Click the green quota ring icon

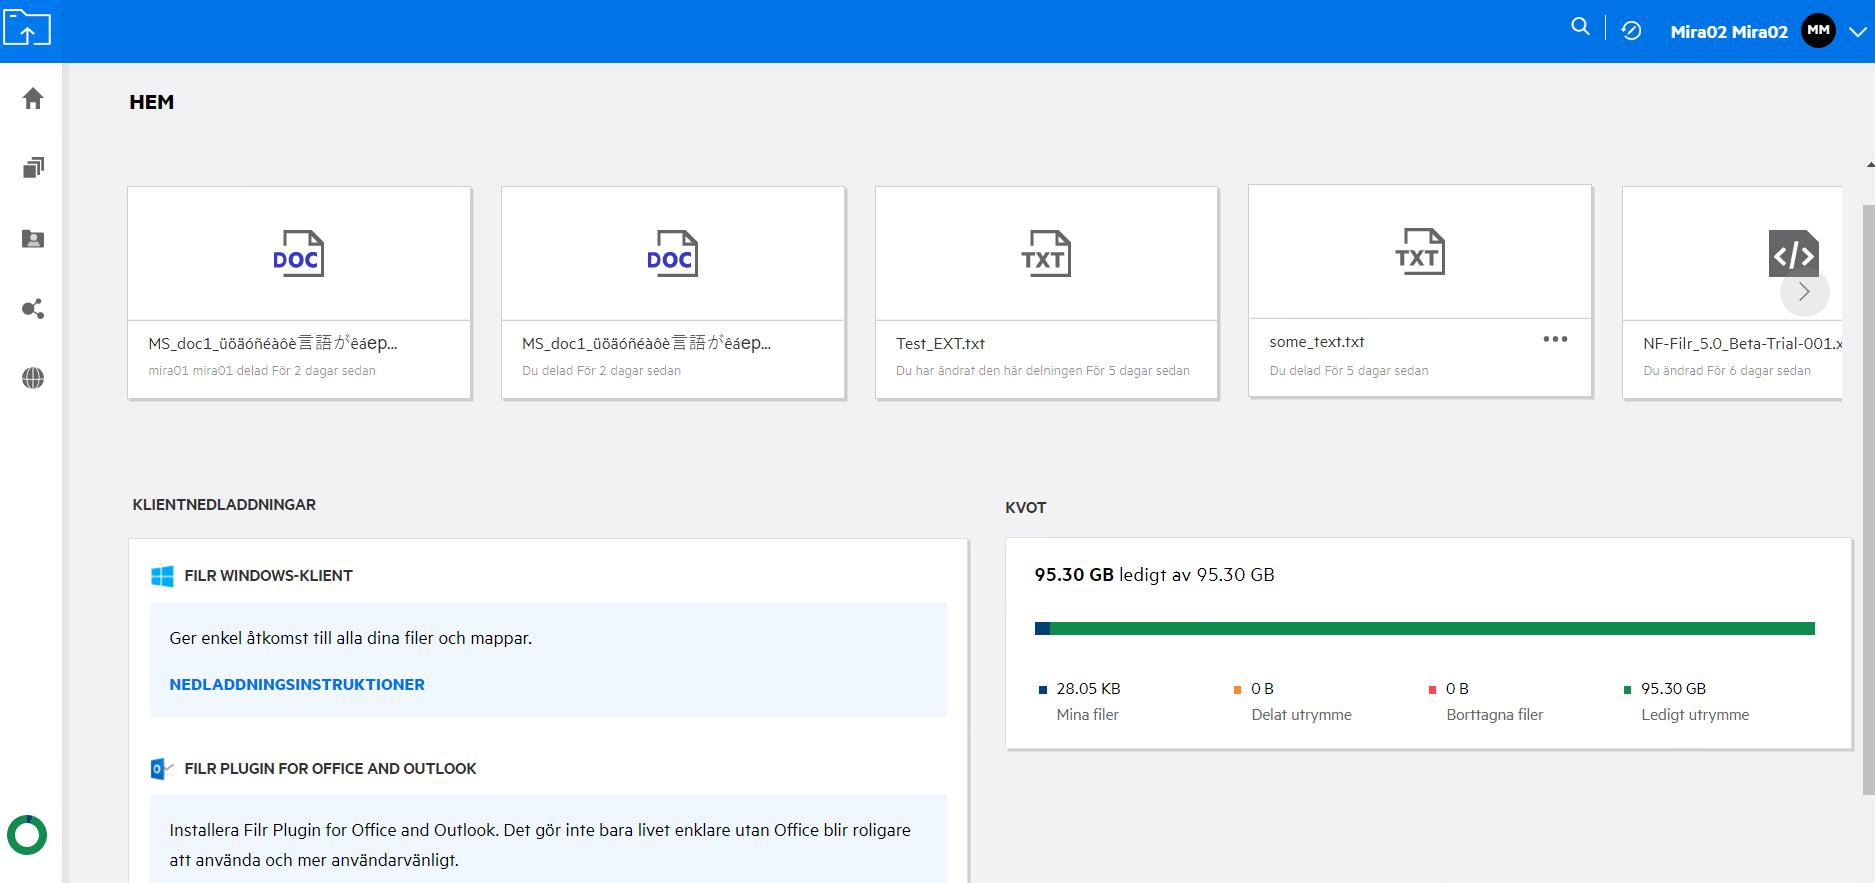27,835
